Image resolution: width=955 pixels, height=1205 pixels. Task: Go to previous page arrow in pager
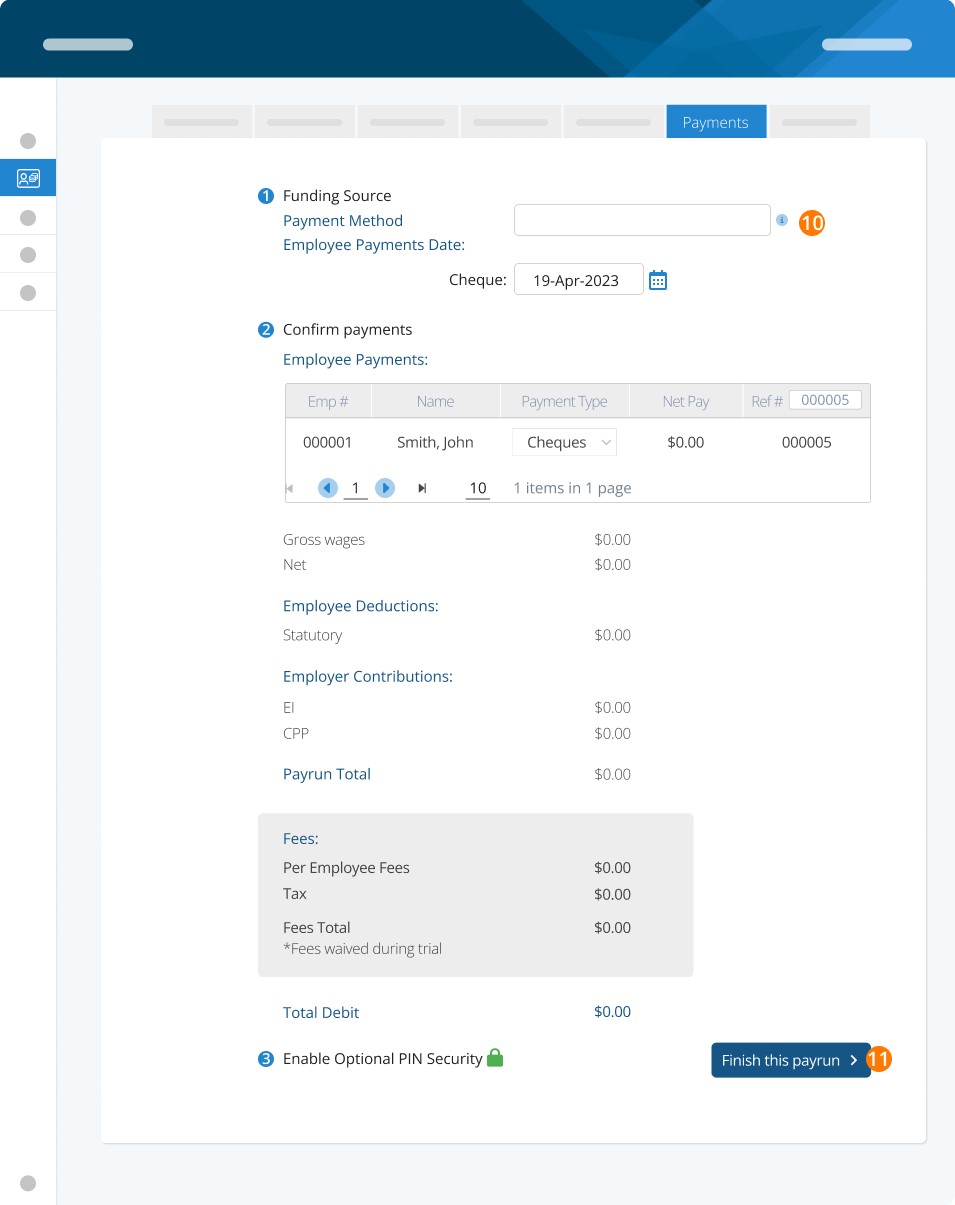click(x=328, y=488)
